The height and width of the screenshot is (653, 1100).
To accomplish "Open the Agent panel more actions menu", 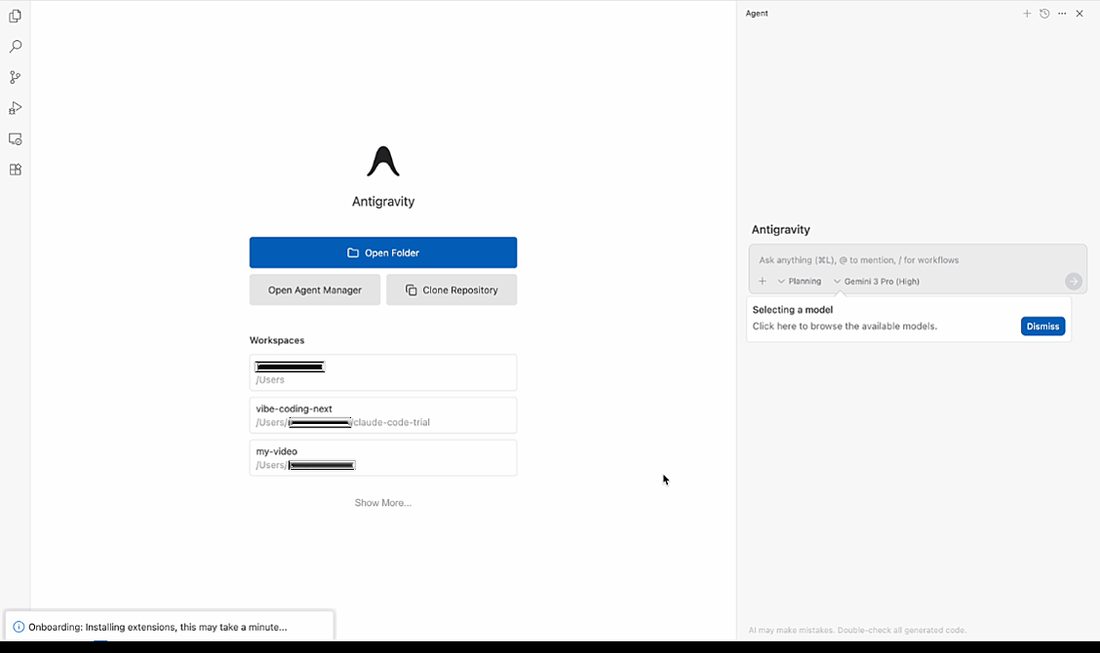I will pos(1062,13).
